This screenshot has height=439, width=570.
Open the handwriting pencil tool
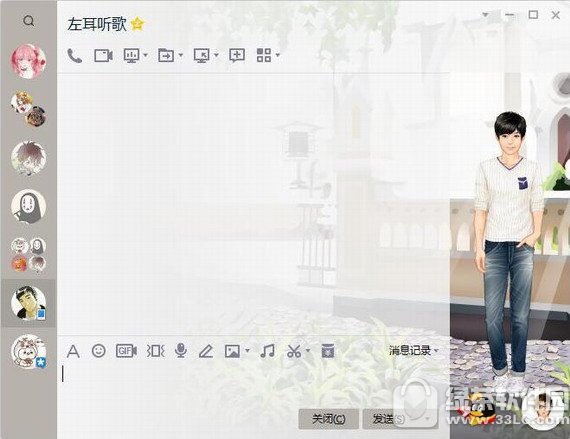point(206,351)
